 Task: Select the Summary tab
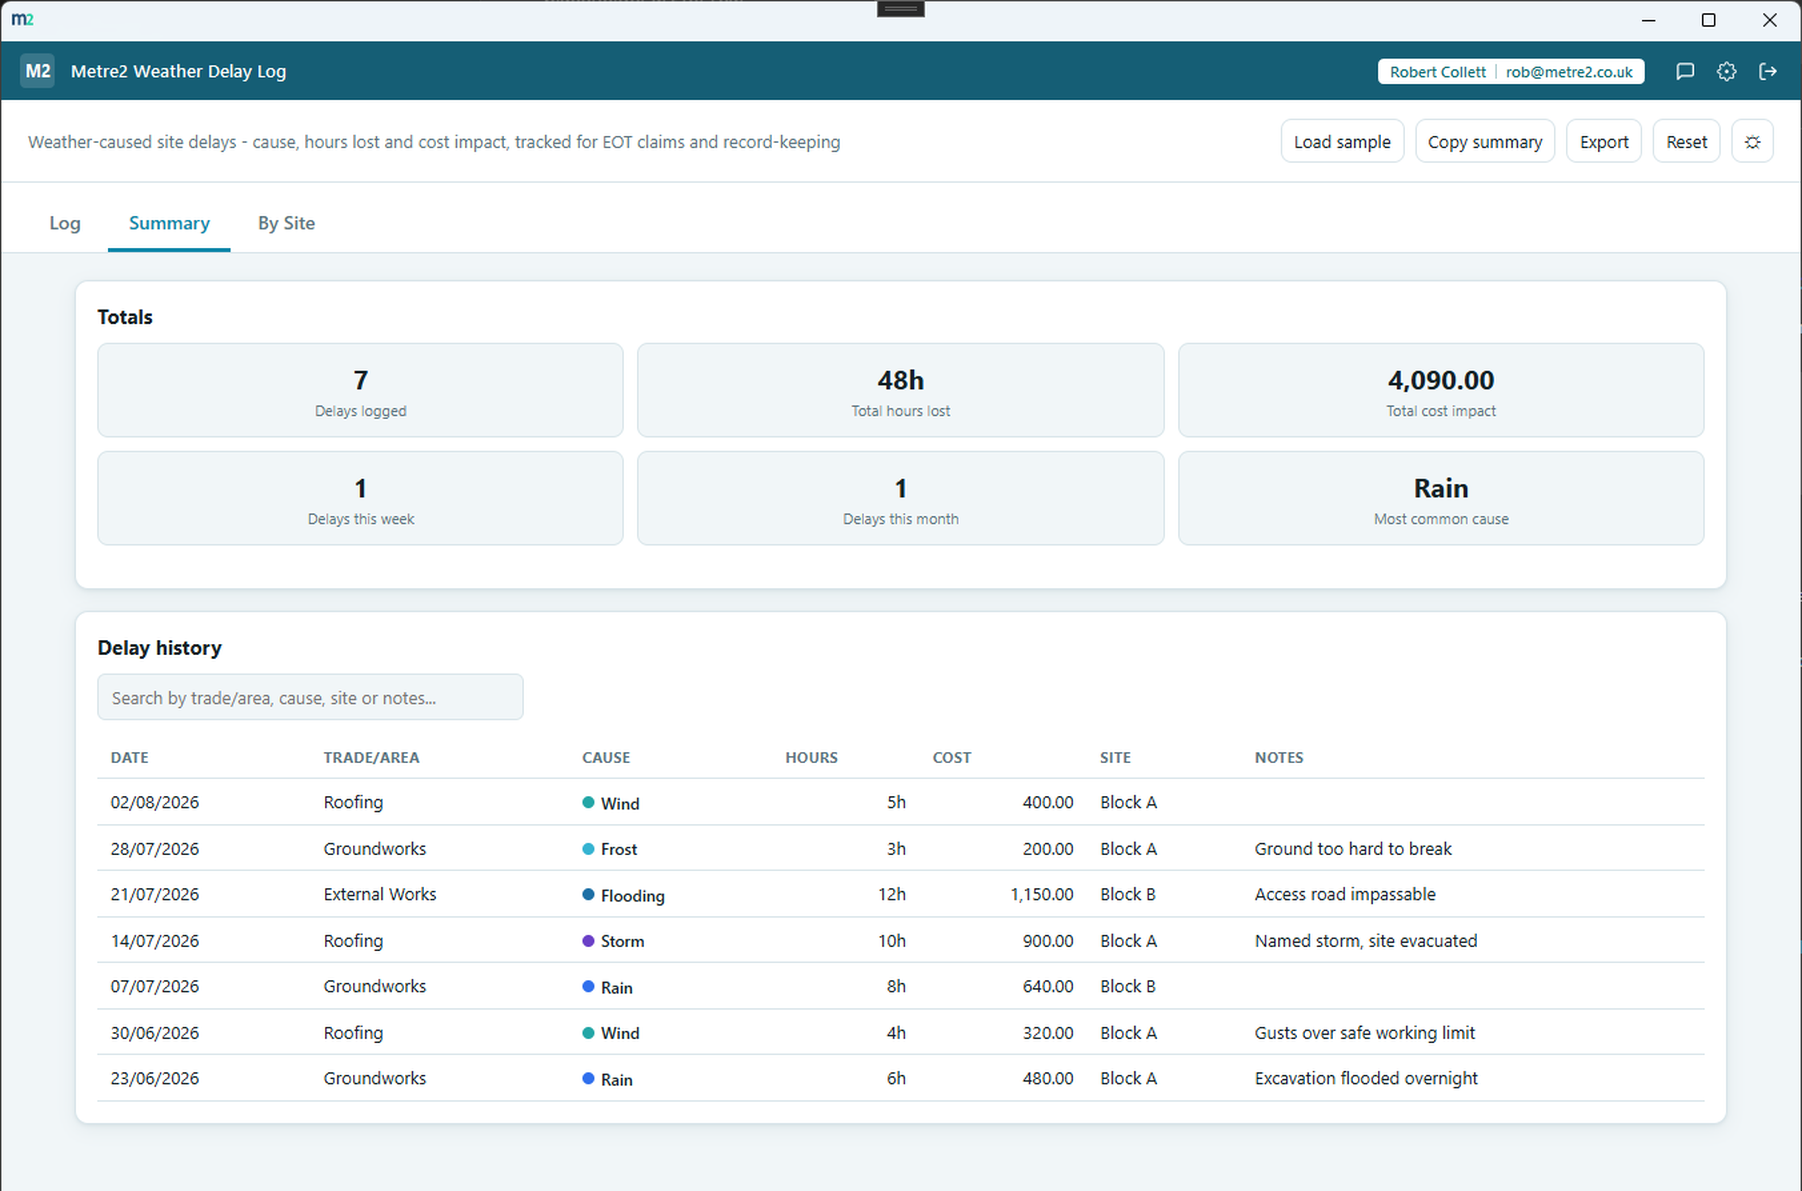pyautogui.click(x=169, y=223)
